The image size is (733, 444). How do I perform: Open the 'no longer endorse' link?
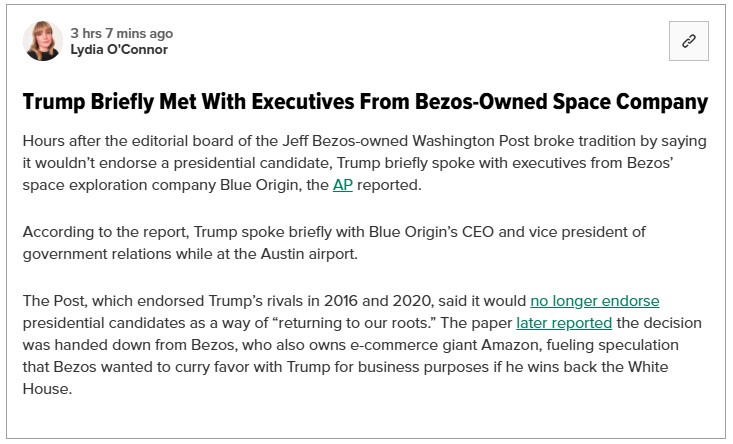coord(595,301)
